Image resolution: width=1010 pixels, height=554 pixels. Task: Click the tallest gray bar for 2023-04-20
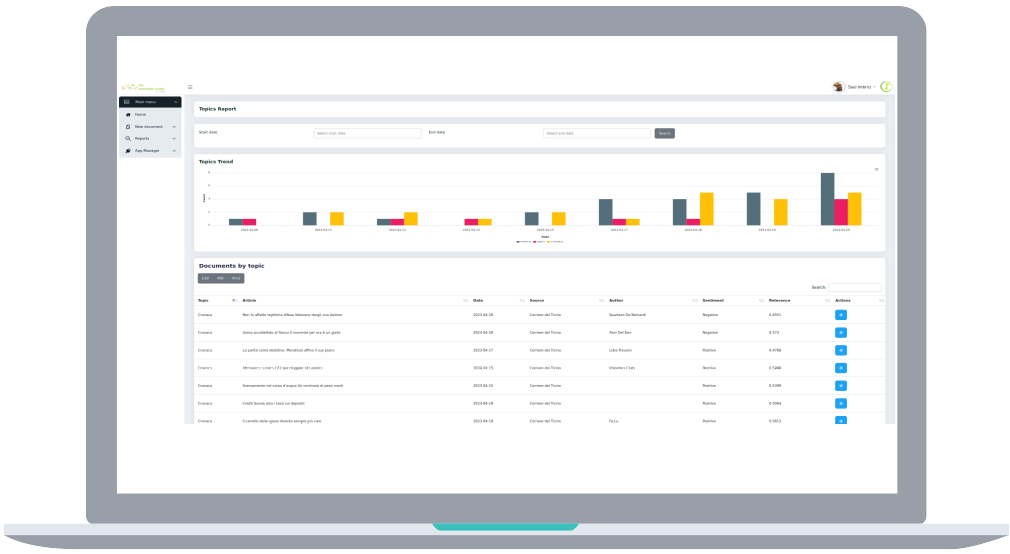[827, 199]
